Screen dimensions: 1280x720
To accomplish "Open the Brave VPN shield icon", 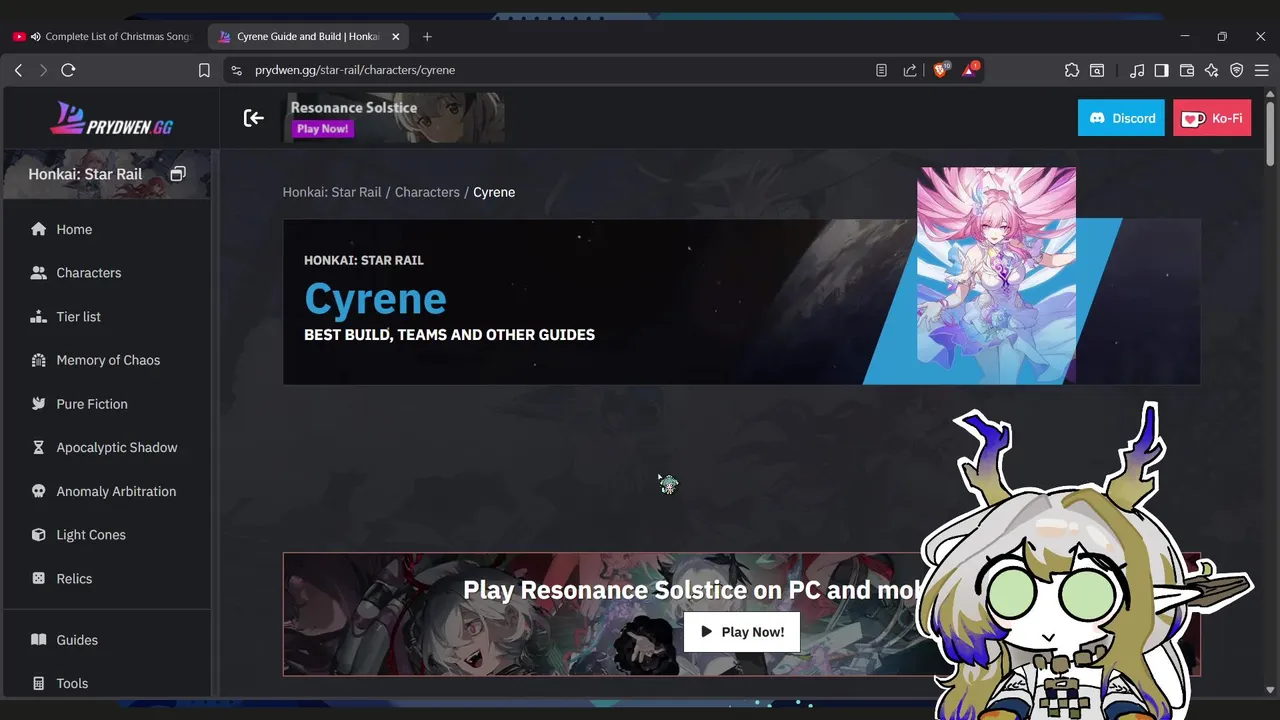I will [x=1236, y=70].
